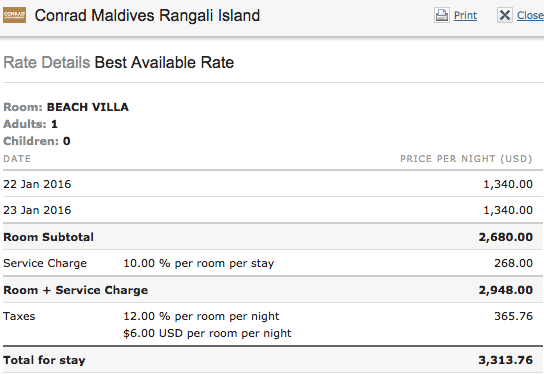The height and width of the screenshot is (374, 544).
Task: Select the 22 Jan 2016 date row
Action: pyautogui.click(x=273, y=184)
